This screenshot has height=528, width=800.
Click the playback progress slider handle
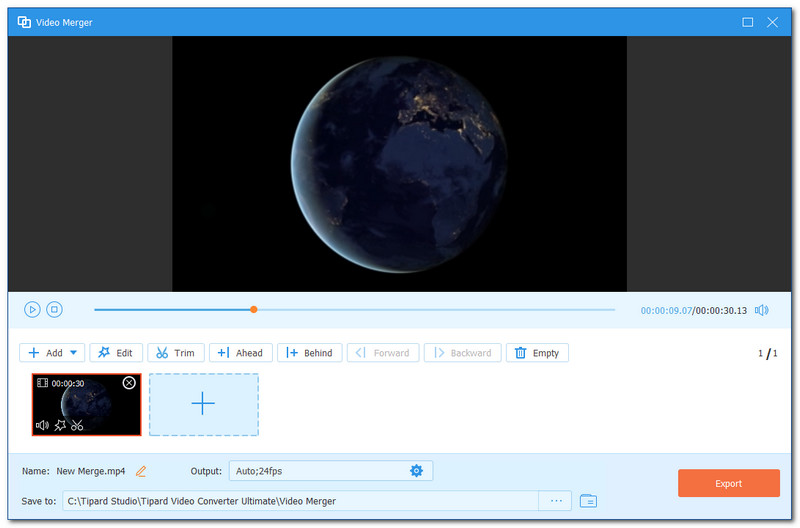click(254, 310)
